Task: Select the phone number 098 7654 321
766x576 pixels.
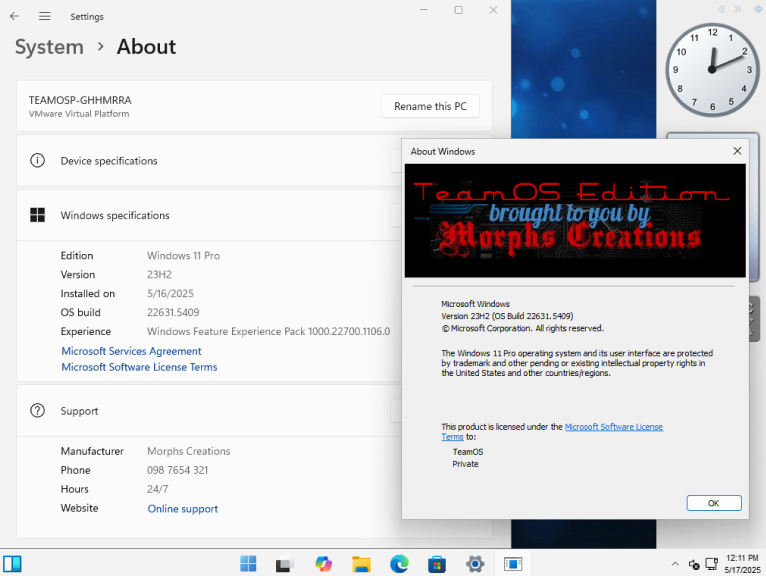Action: pos(177,470)
